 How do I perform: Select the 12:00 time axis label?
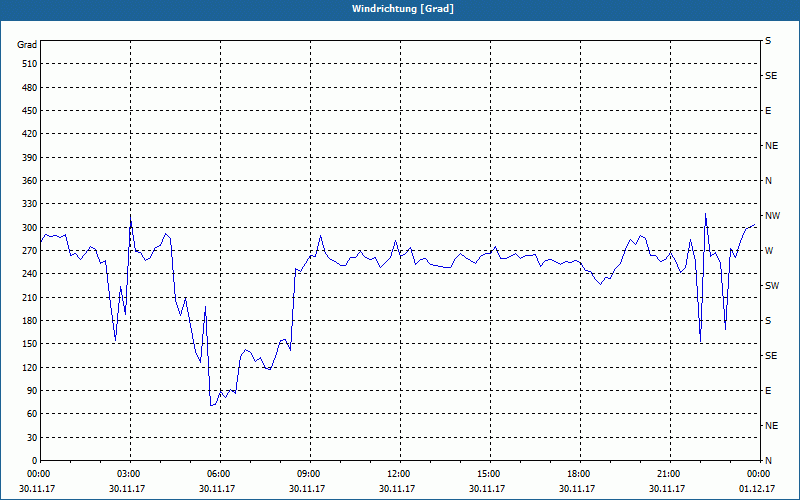pyautogui.click(x=400, y=473)
